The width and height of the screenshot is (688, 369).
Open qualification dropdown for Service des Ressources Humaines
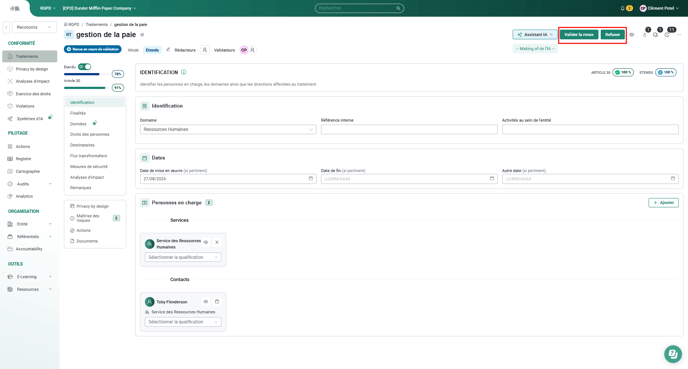[183, 257]
